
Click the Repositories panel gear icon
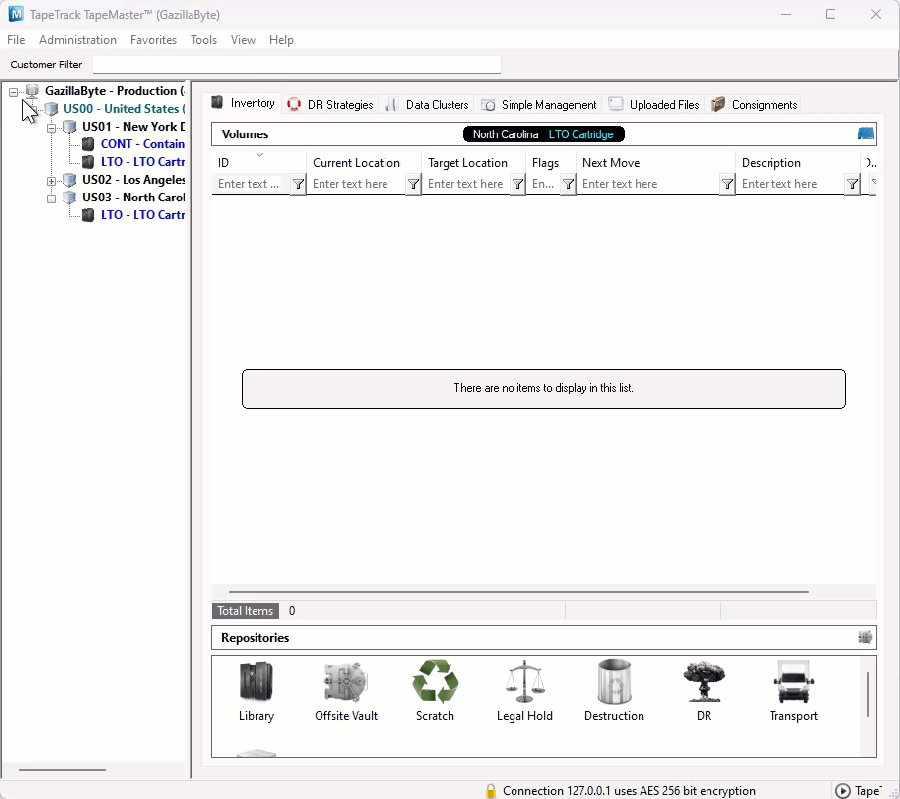tap(865, 637)
